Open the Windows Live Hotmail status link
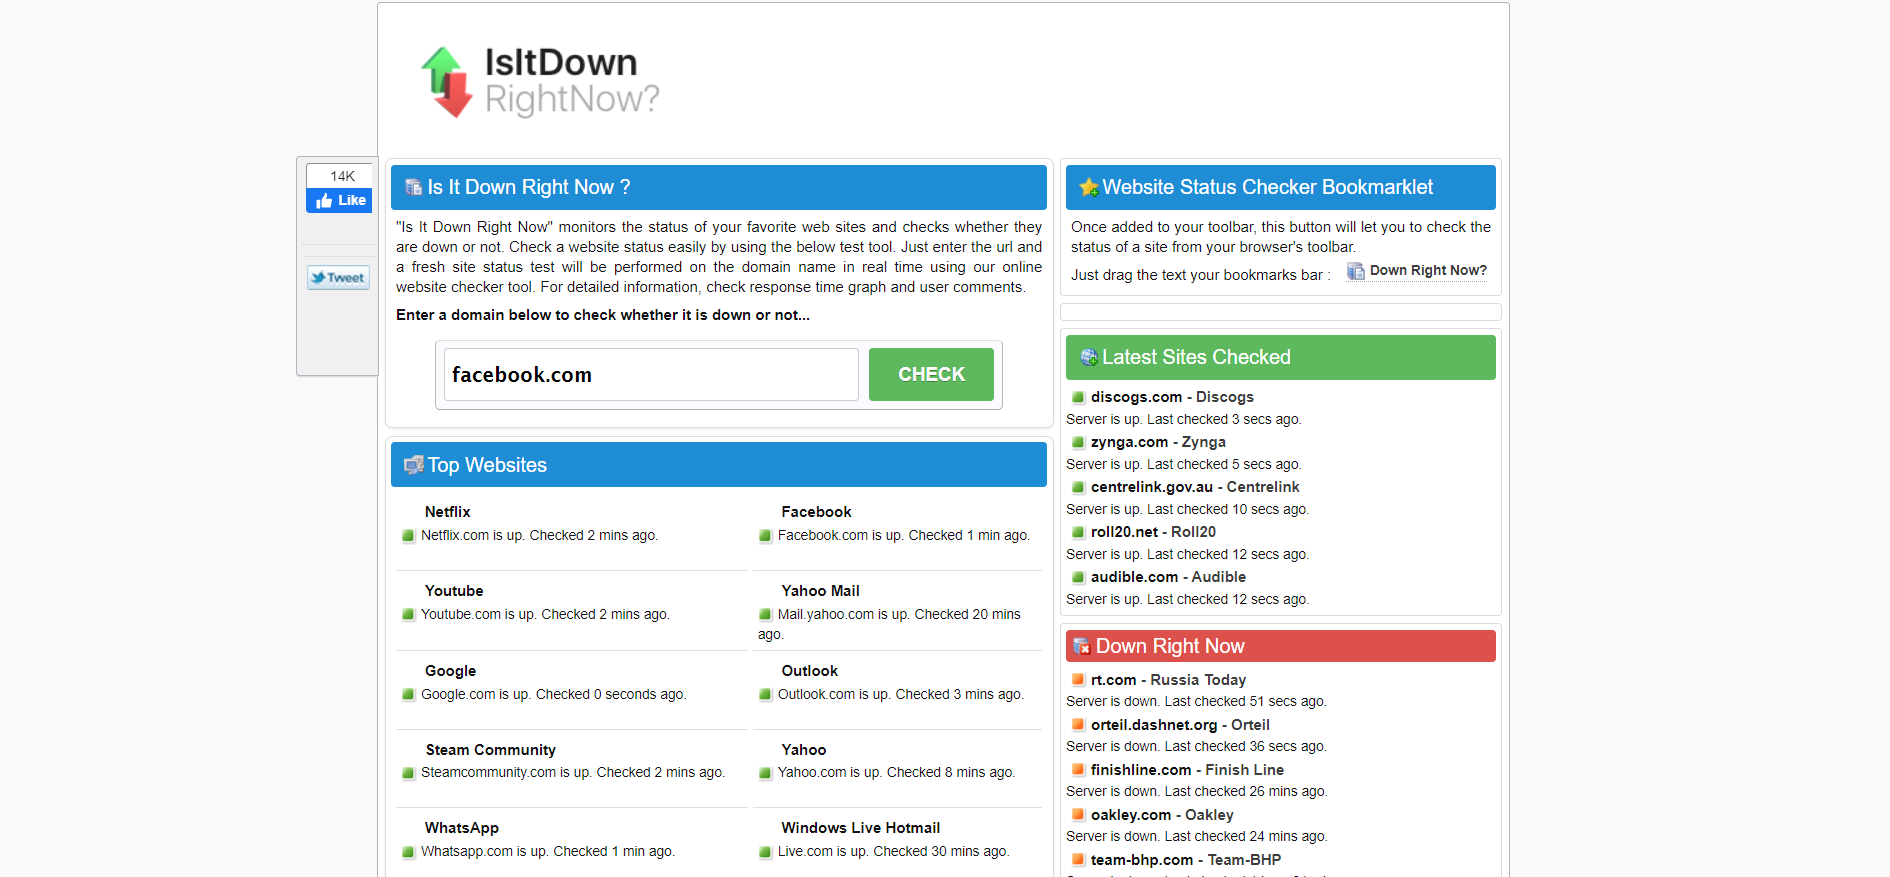1890x877 pixels. pyautogui.click(x=860, y=828)
